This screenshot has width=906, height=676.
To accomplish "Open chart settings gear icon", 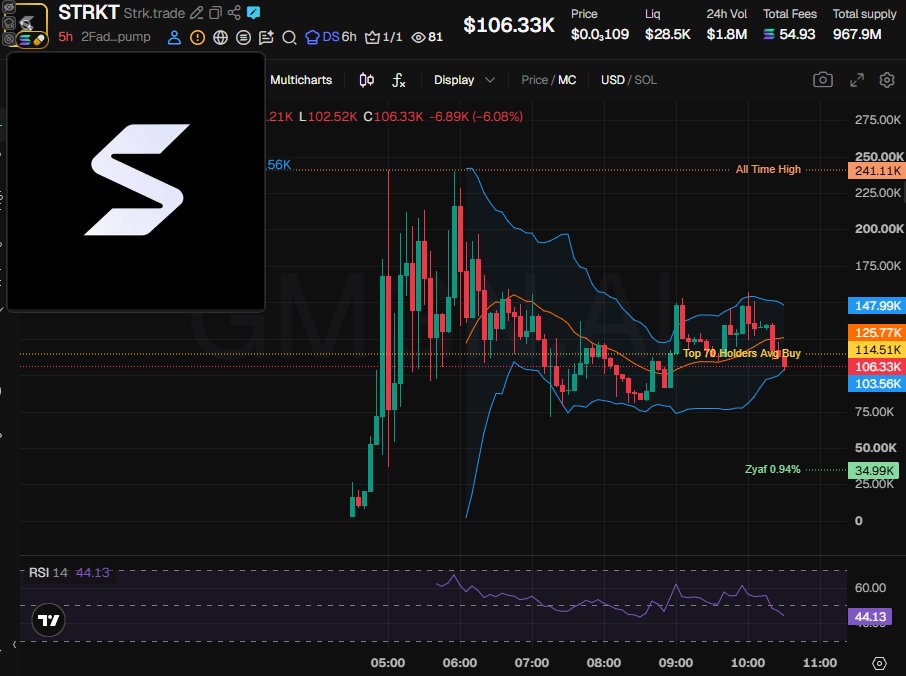I will click(x=887, y=80).
